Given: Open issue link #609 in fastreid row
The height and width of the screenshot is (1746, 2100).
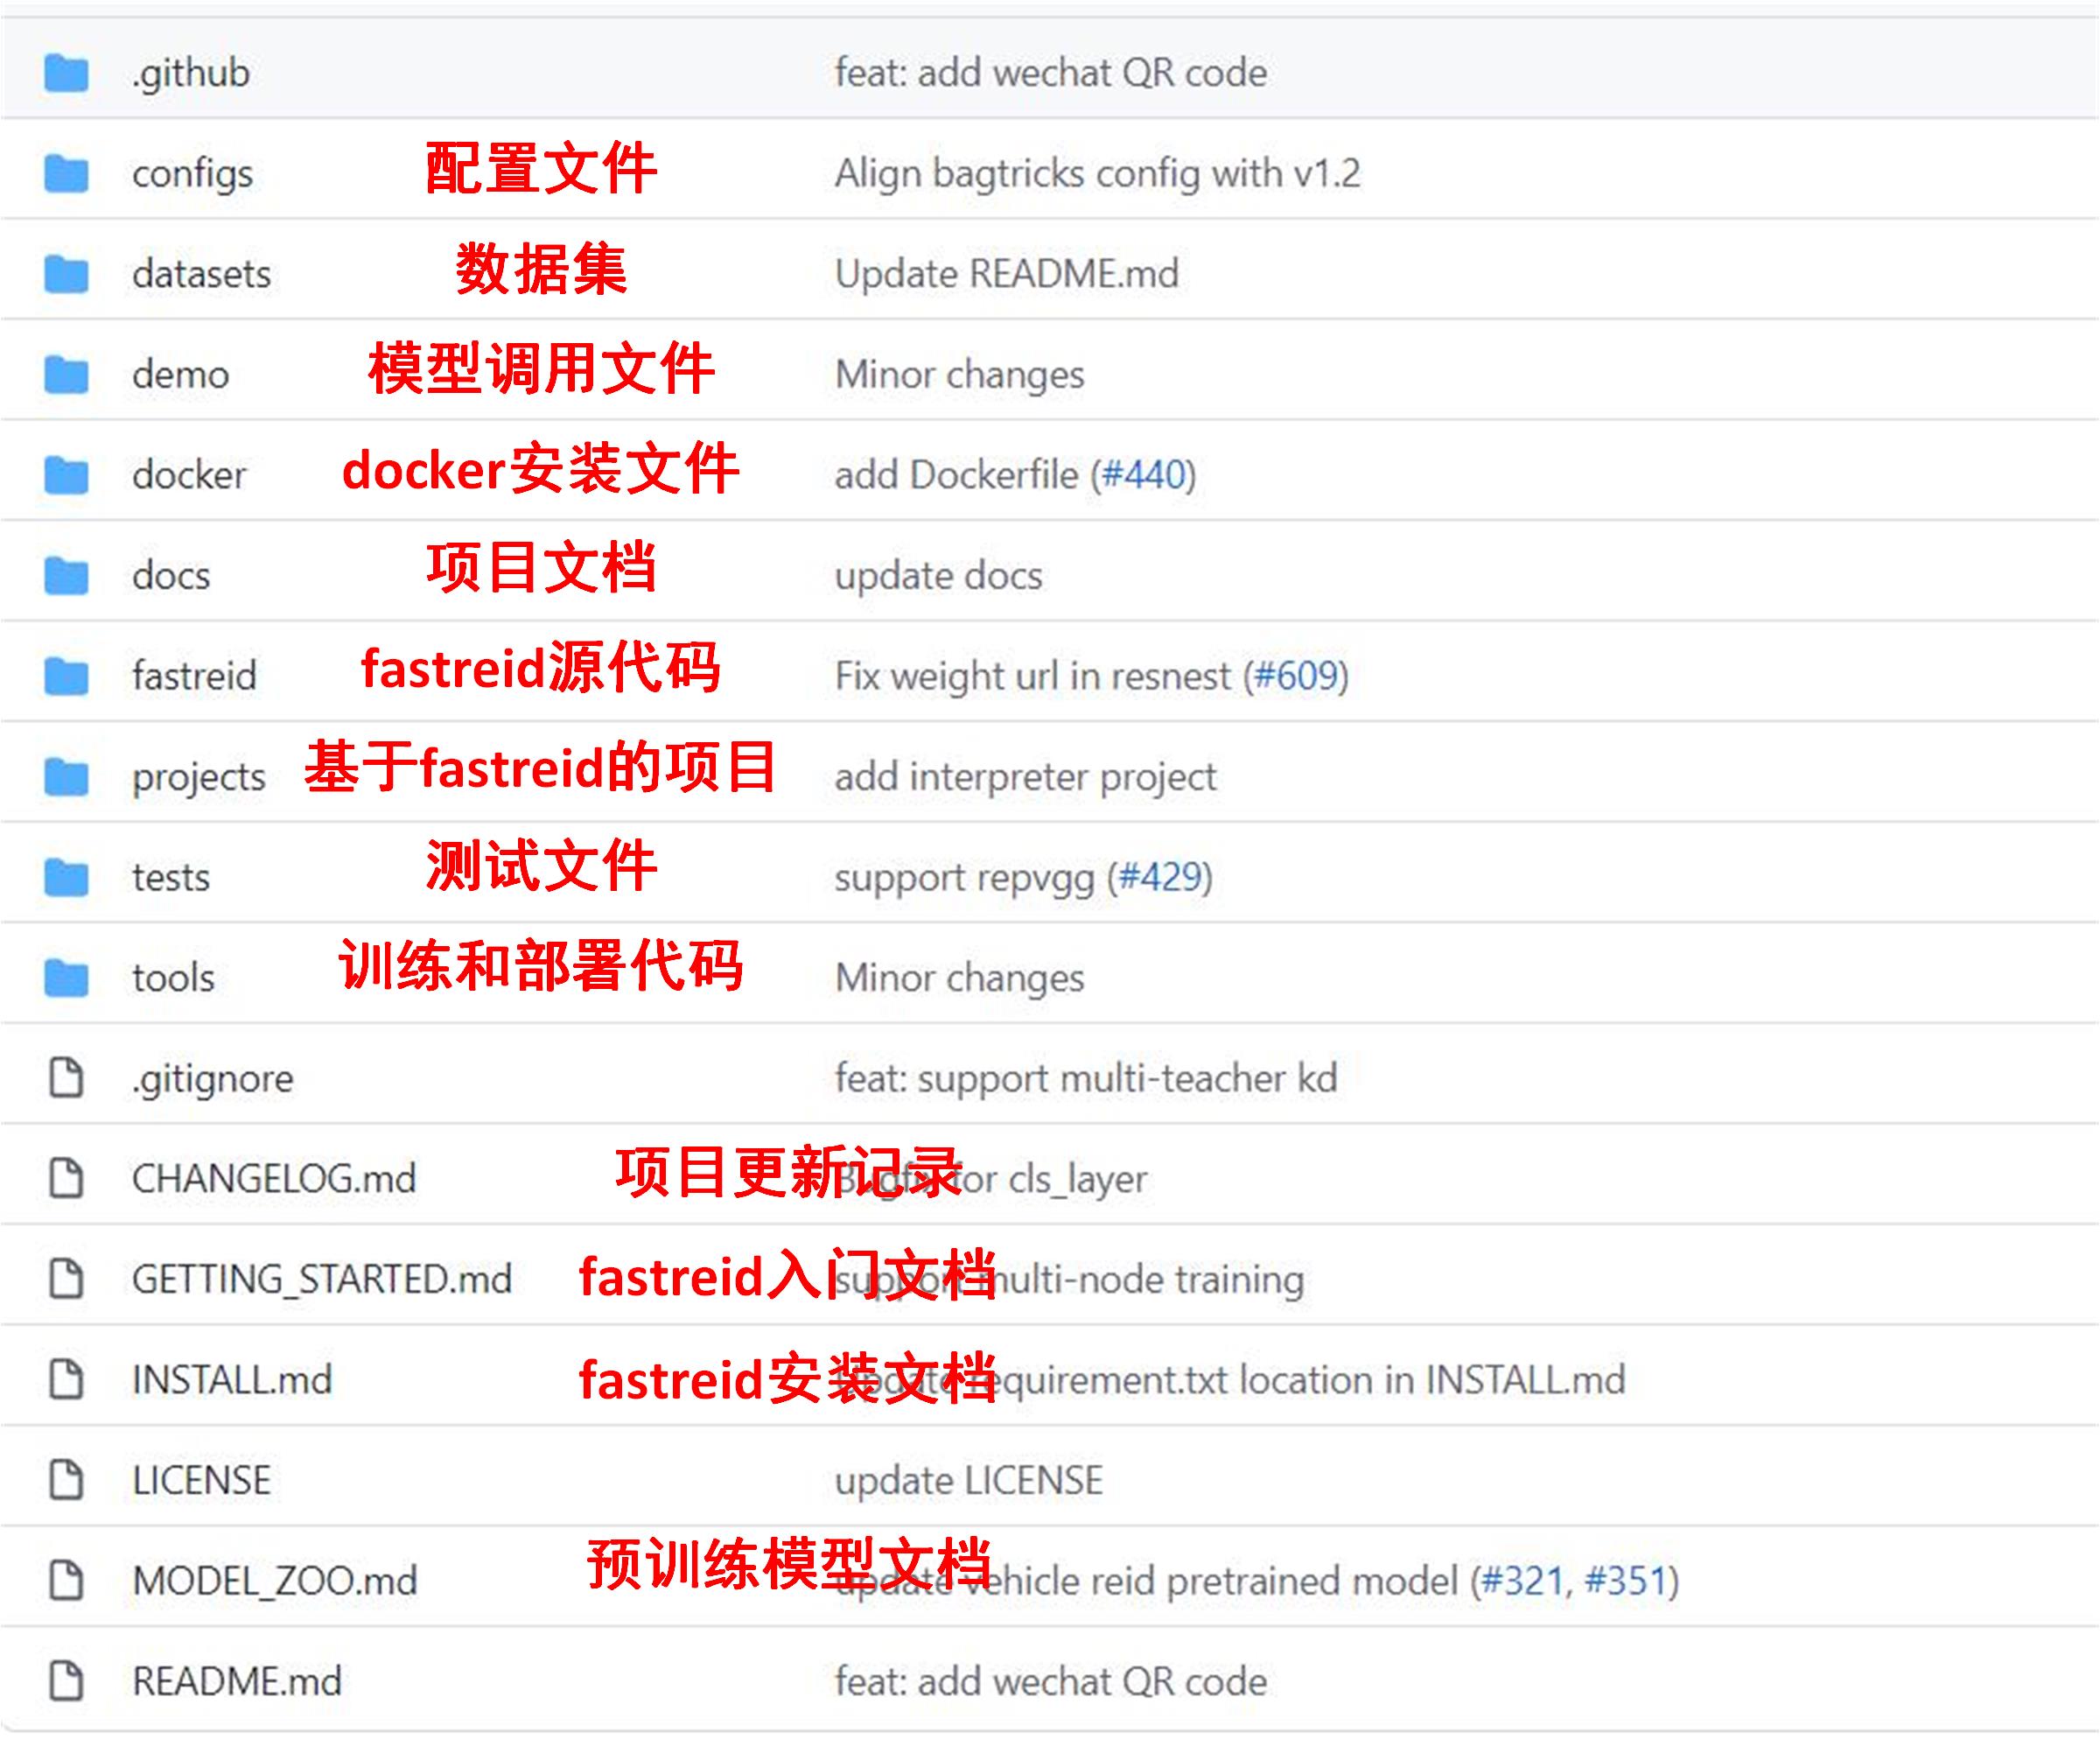Looking at the screenshot, I should (x=1296, y=676).
